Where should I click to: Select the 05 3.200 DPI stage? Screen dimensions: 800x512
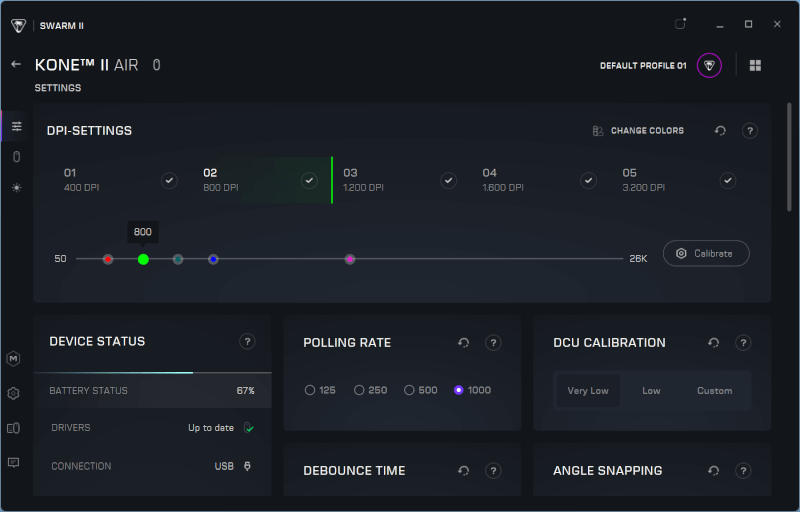pyautogui.click(x=681, y=180)
